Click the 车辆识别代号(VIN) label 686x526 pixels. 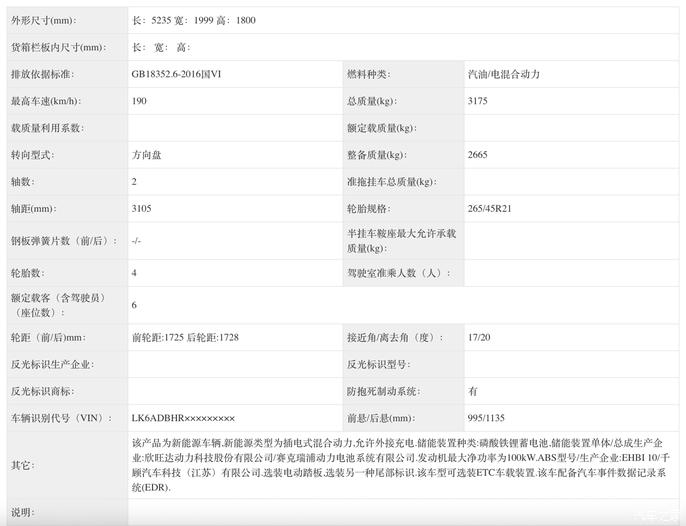[x=62, y=418]
